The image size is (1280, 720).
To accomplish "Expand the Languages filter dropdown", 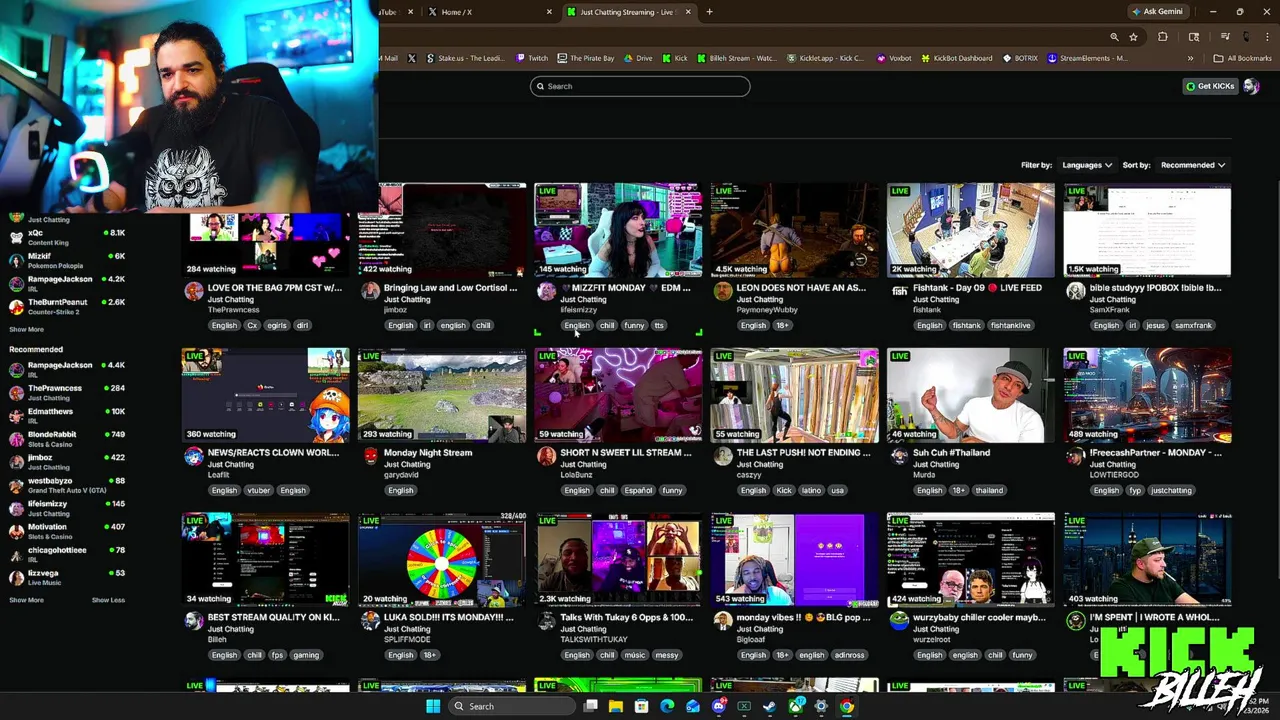I will [1087, 165].
